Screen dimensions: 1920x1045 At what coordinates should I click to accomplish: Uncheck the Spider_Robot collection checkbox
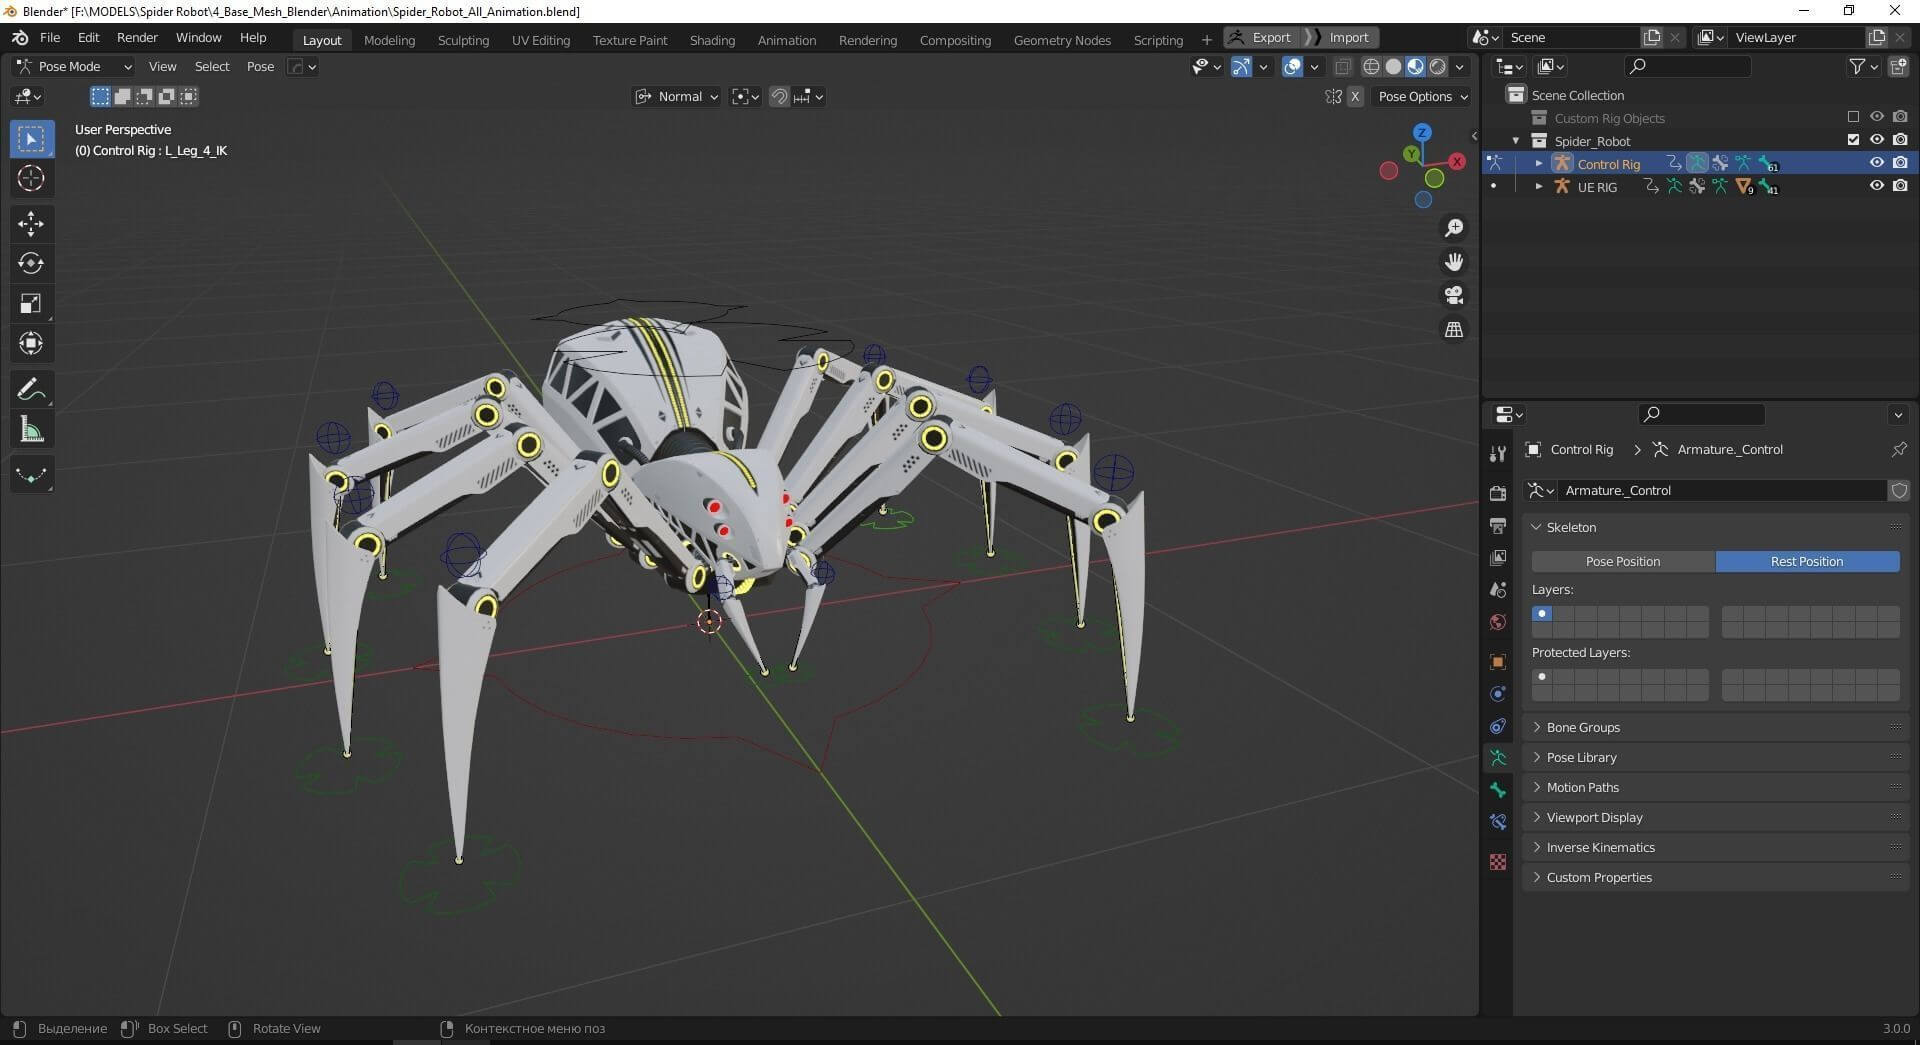[x=1853, y=140]
